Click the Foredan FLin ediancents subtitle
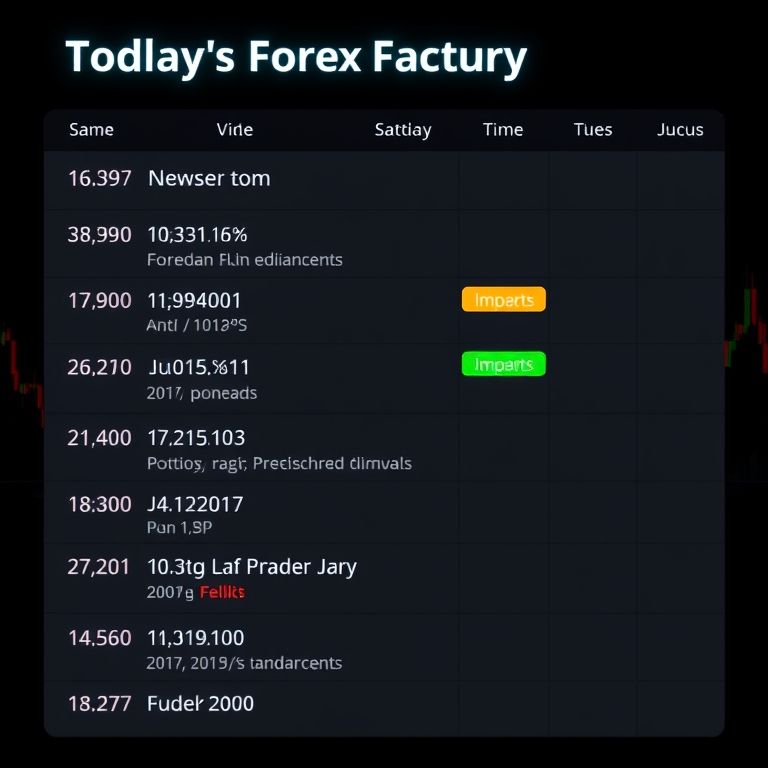 244,260
